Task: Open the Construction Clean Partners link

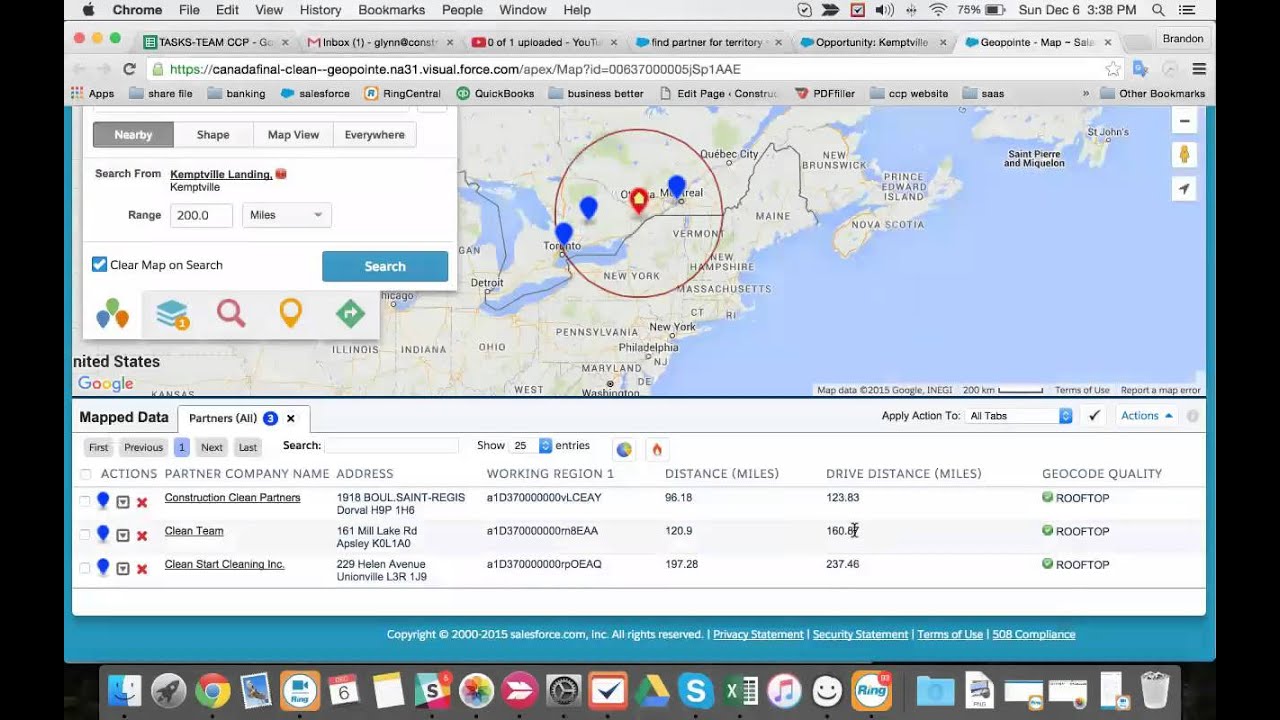Action: pos(232,498)
